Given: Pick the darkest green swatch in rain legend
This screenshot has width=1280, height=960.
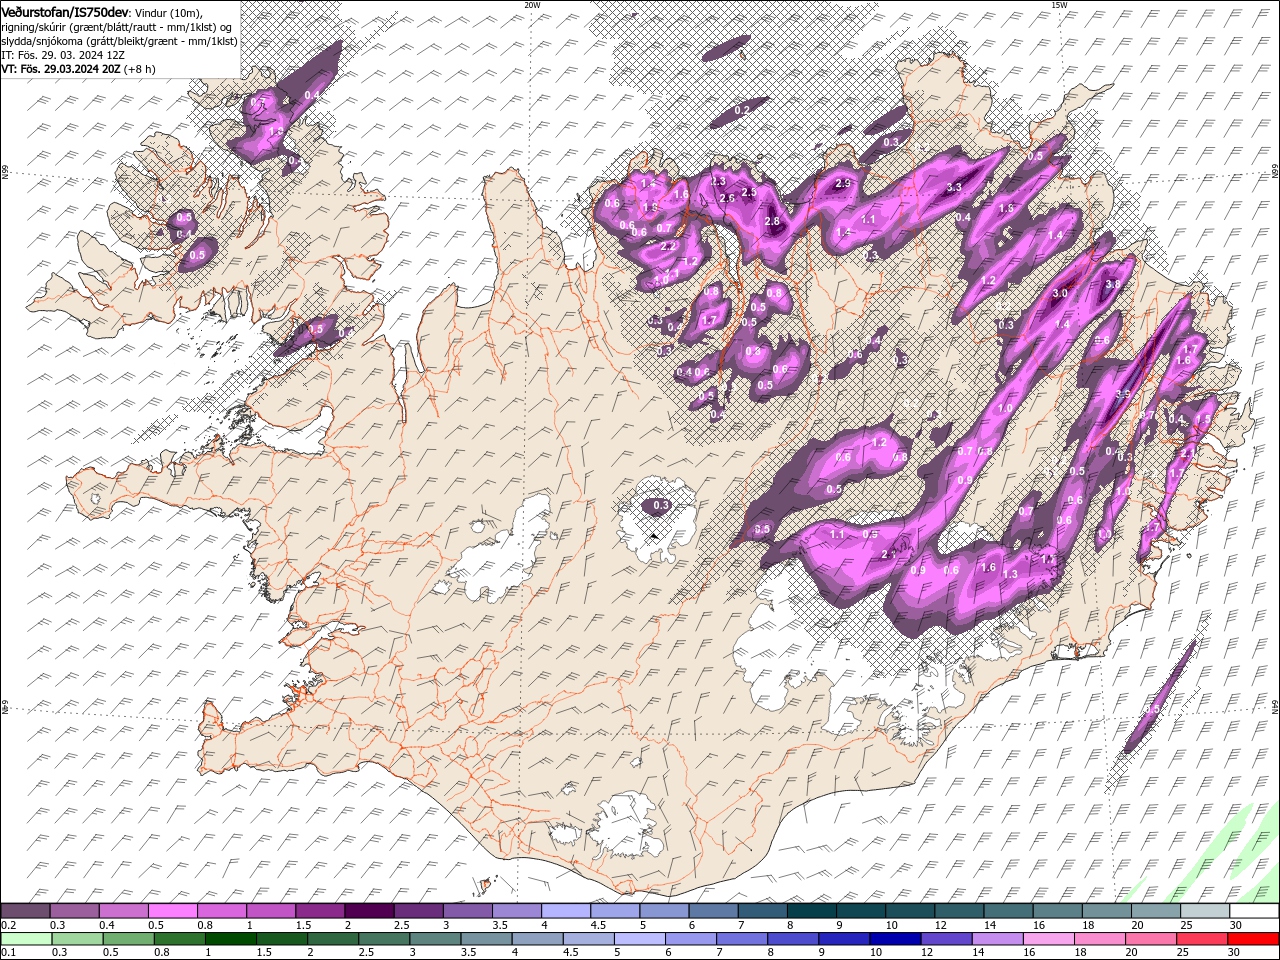Looking at the screenshot, I should pos(230,939).
